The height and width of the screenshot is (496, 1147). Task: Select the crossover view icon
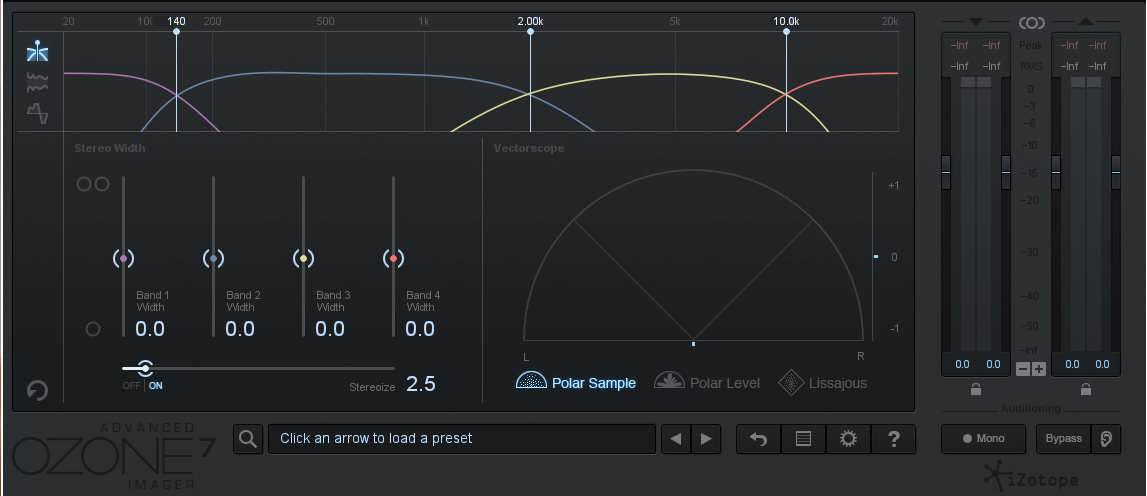pyautogui.click(x=37, y=51)
